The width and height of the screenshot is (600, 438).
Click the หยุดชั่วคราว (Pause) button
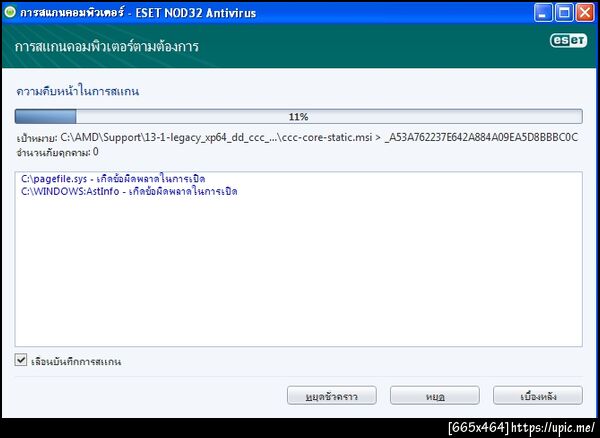pos(332,396)
